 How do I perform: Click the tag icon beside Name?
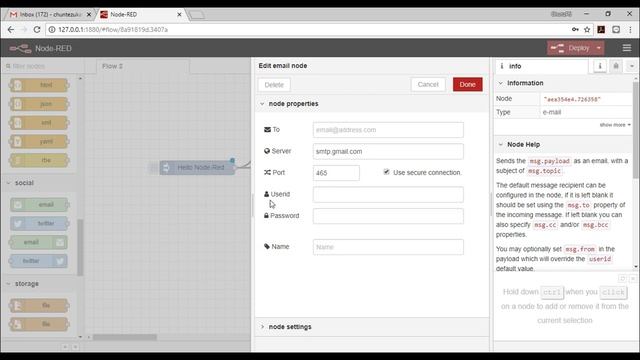click(267, 246)
